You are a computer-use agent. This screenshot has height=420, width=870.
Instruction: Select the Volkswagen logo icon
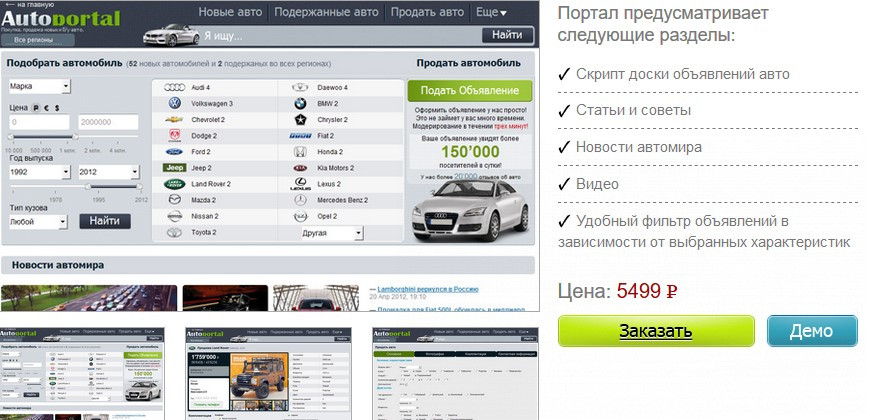[174, 104]
